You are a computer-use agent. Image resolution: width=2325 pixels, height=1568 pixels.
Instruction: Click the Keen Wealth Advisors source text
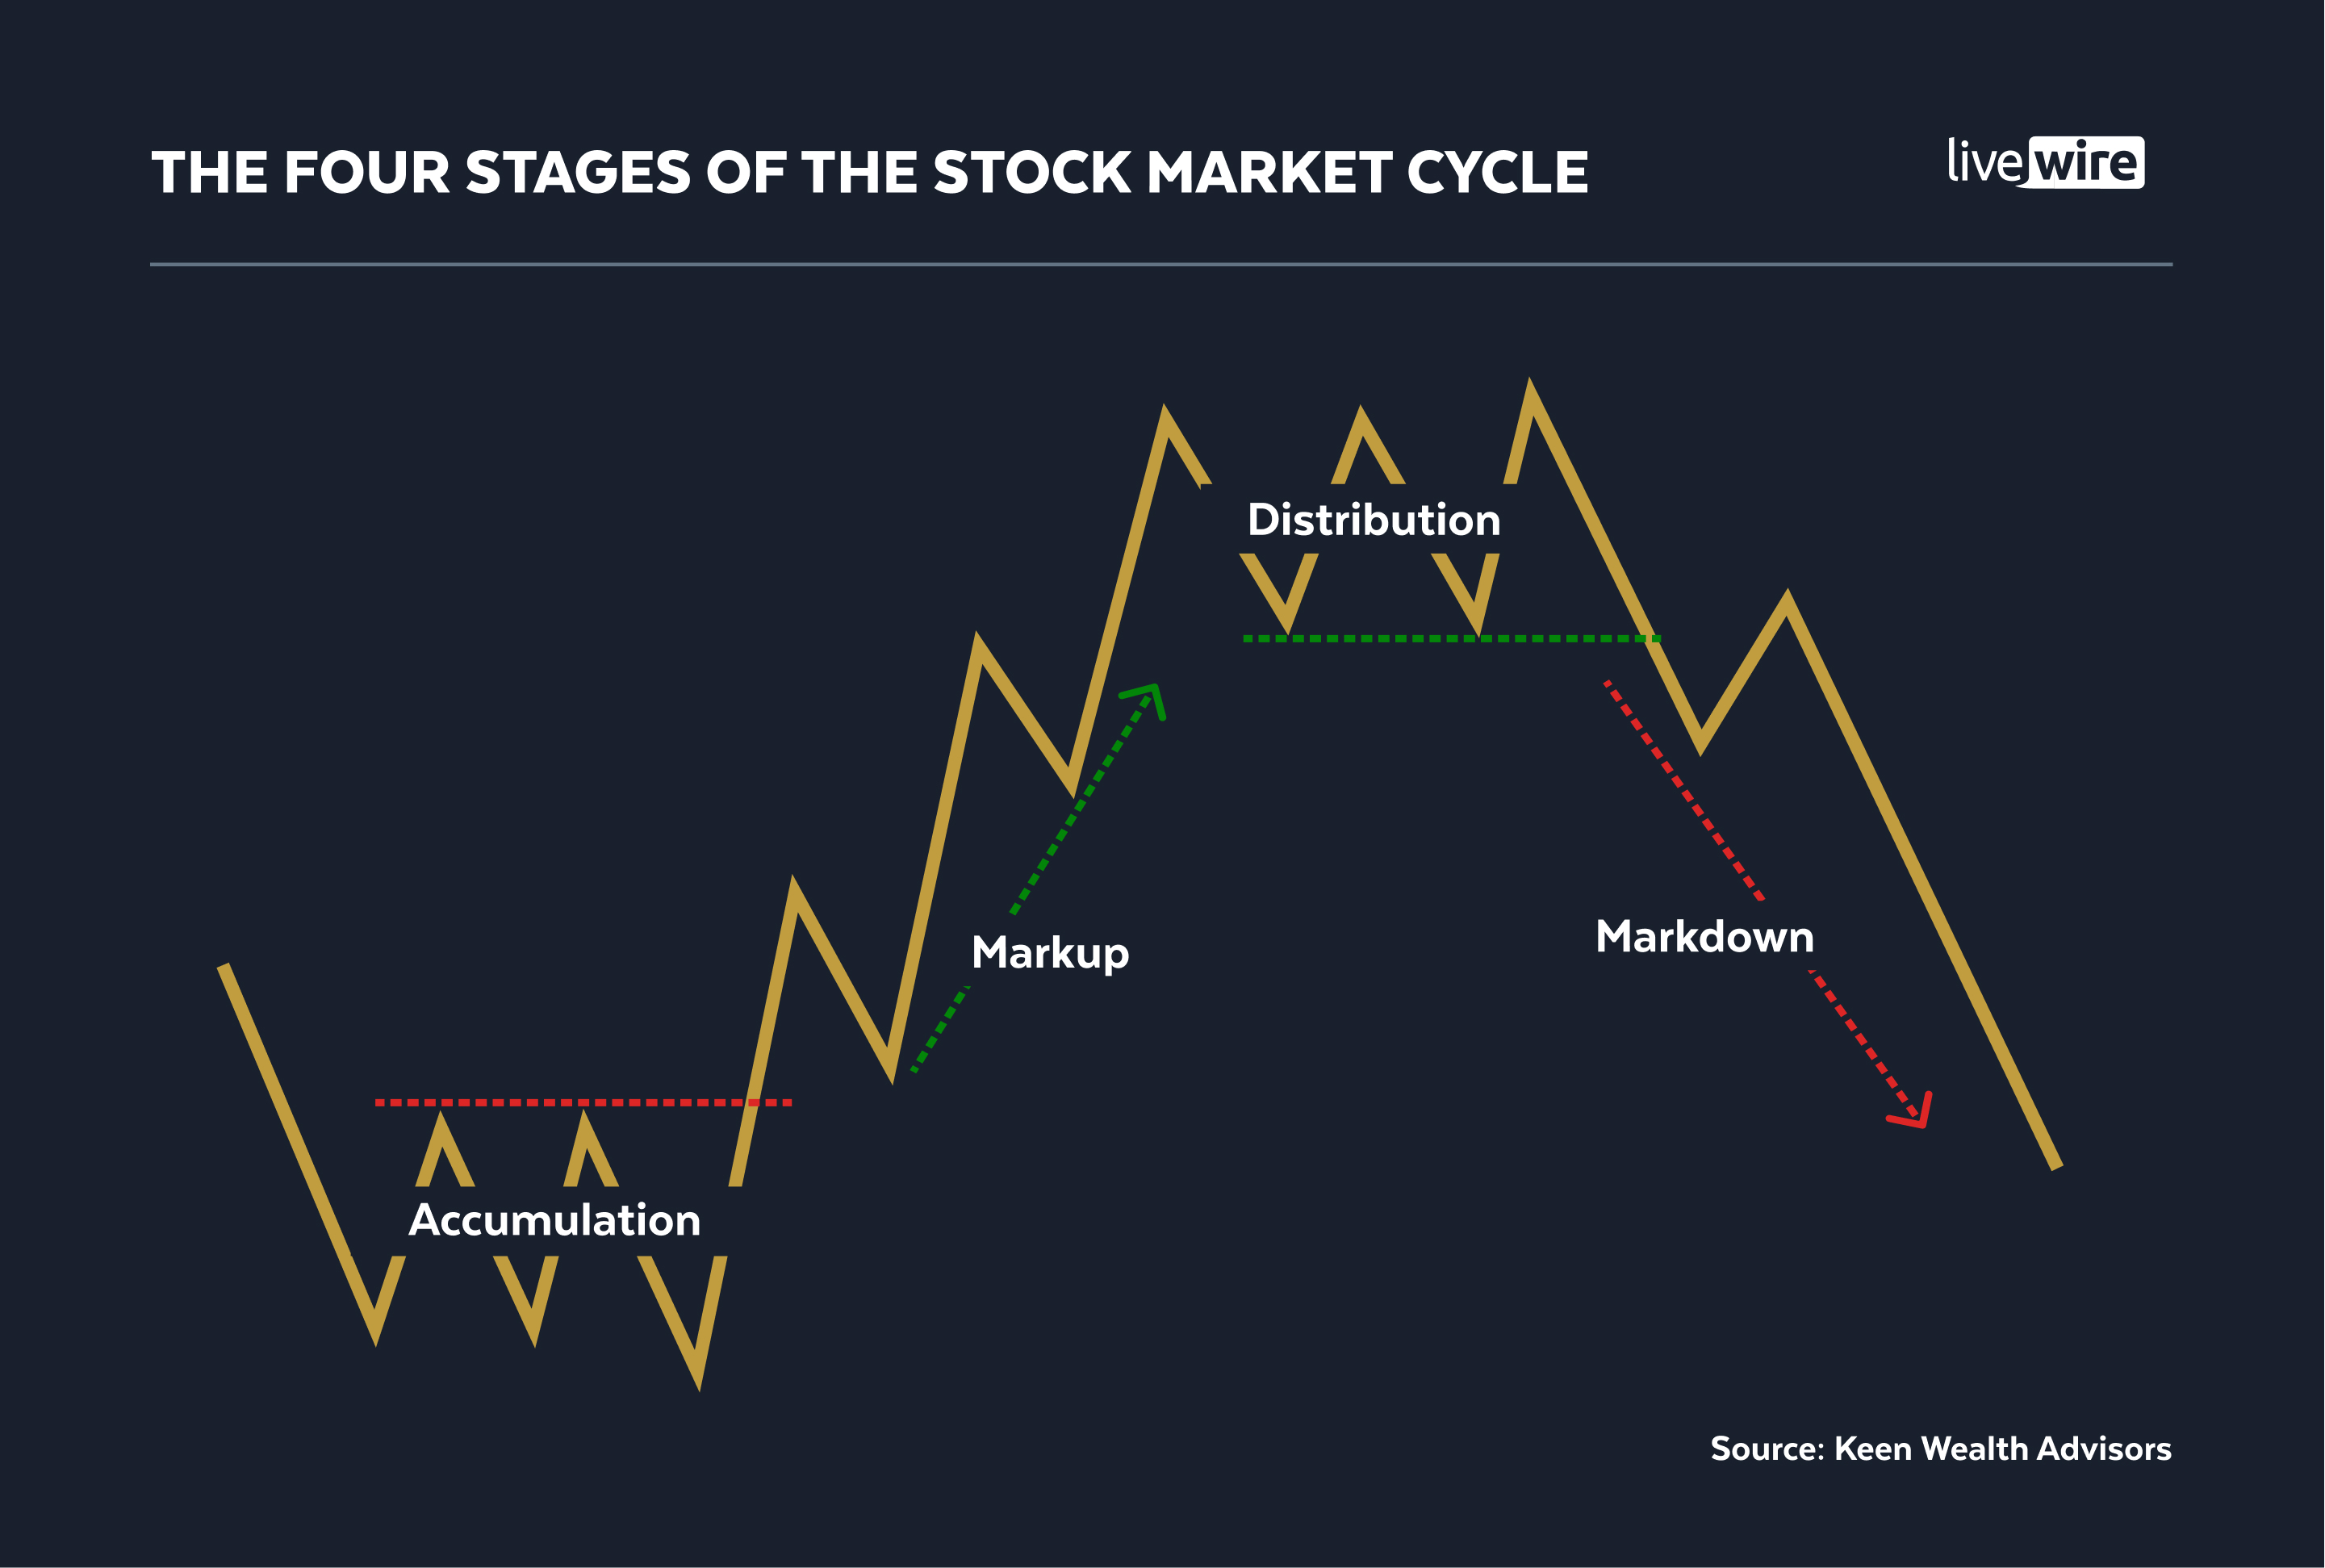[x=1941, y=1449]
